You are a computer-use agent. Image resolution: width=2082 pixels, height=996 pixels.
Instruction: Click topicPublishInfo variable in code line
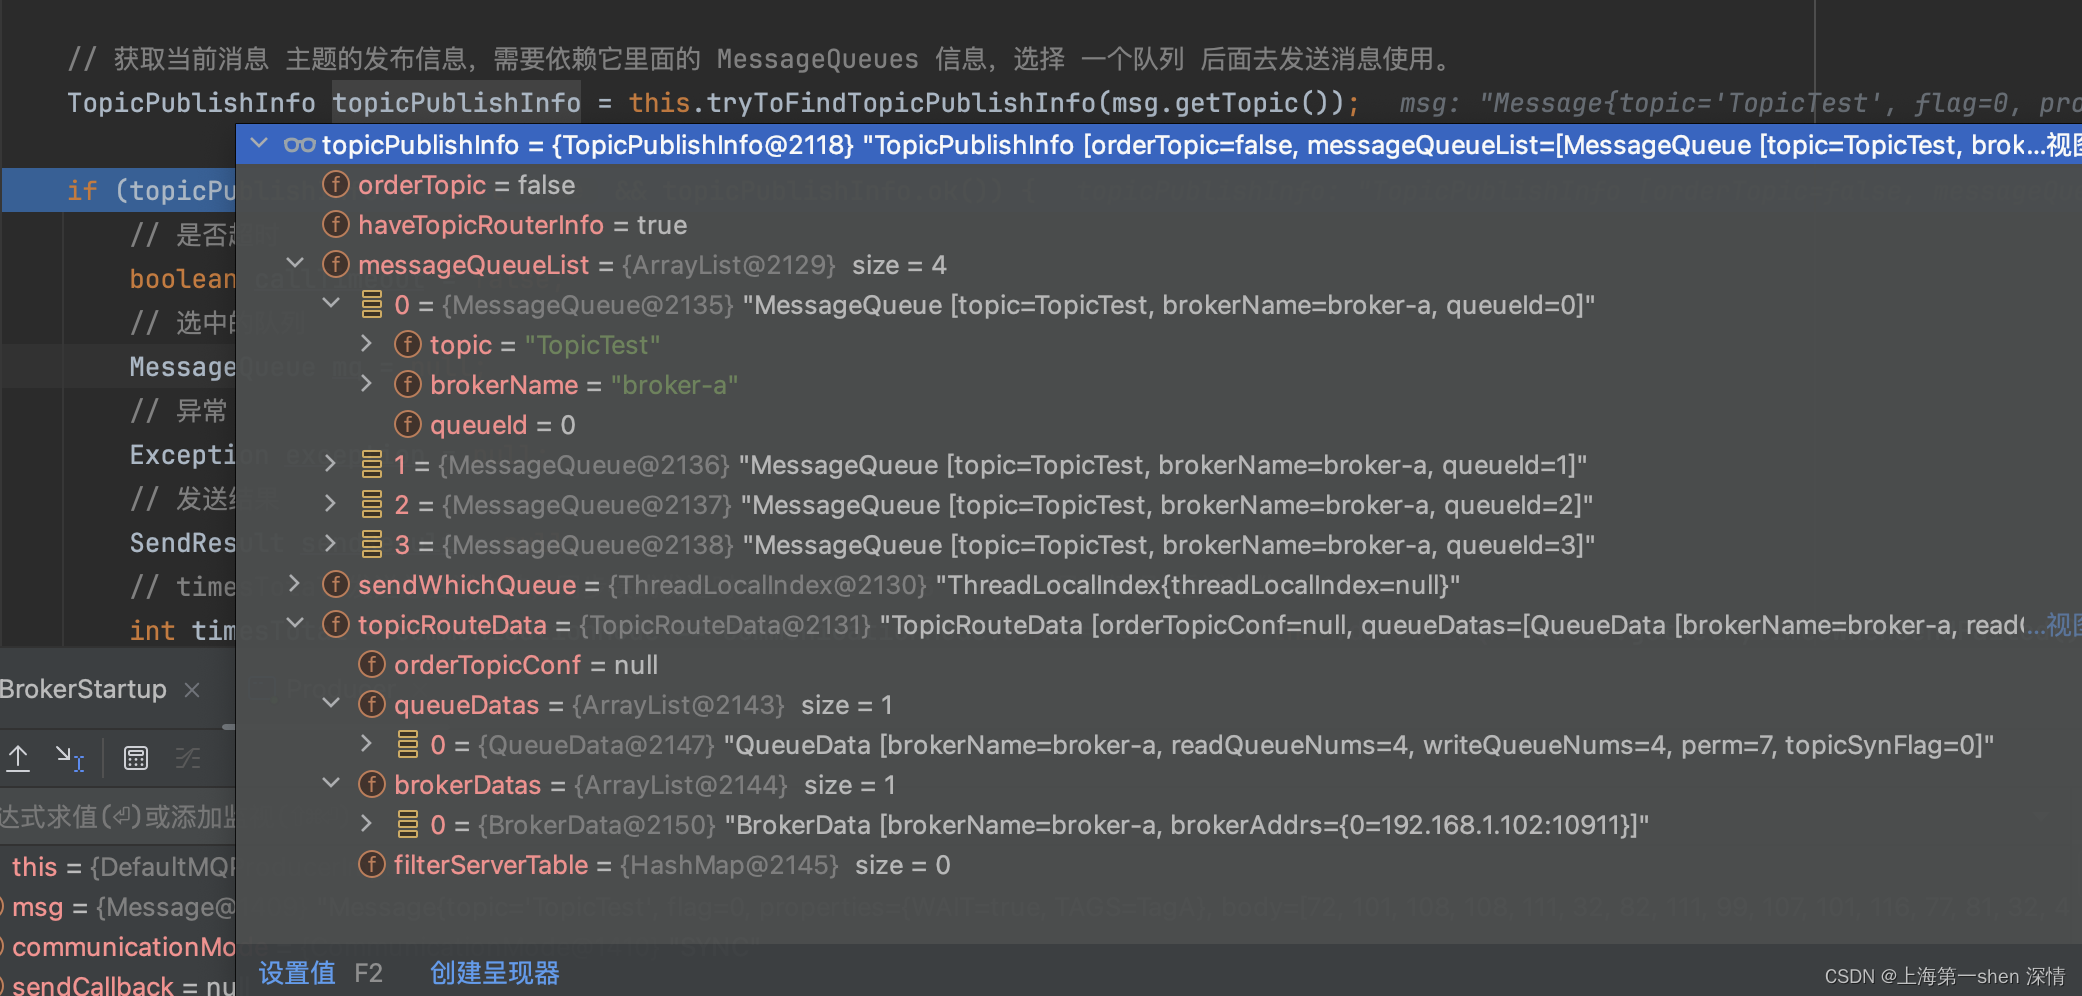[456, 103]
